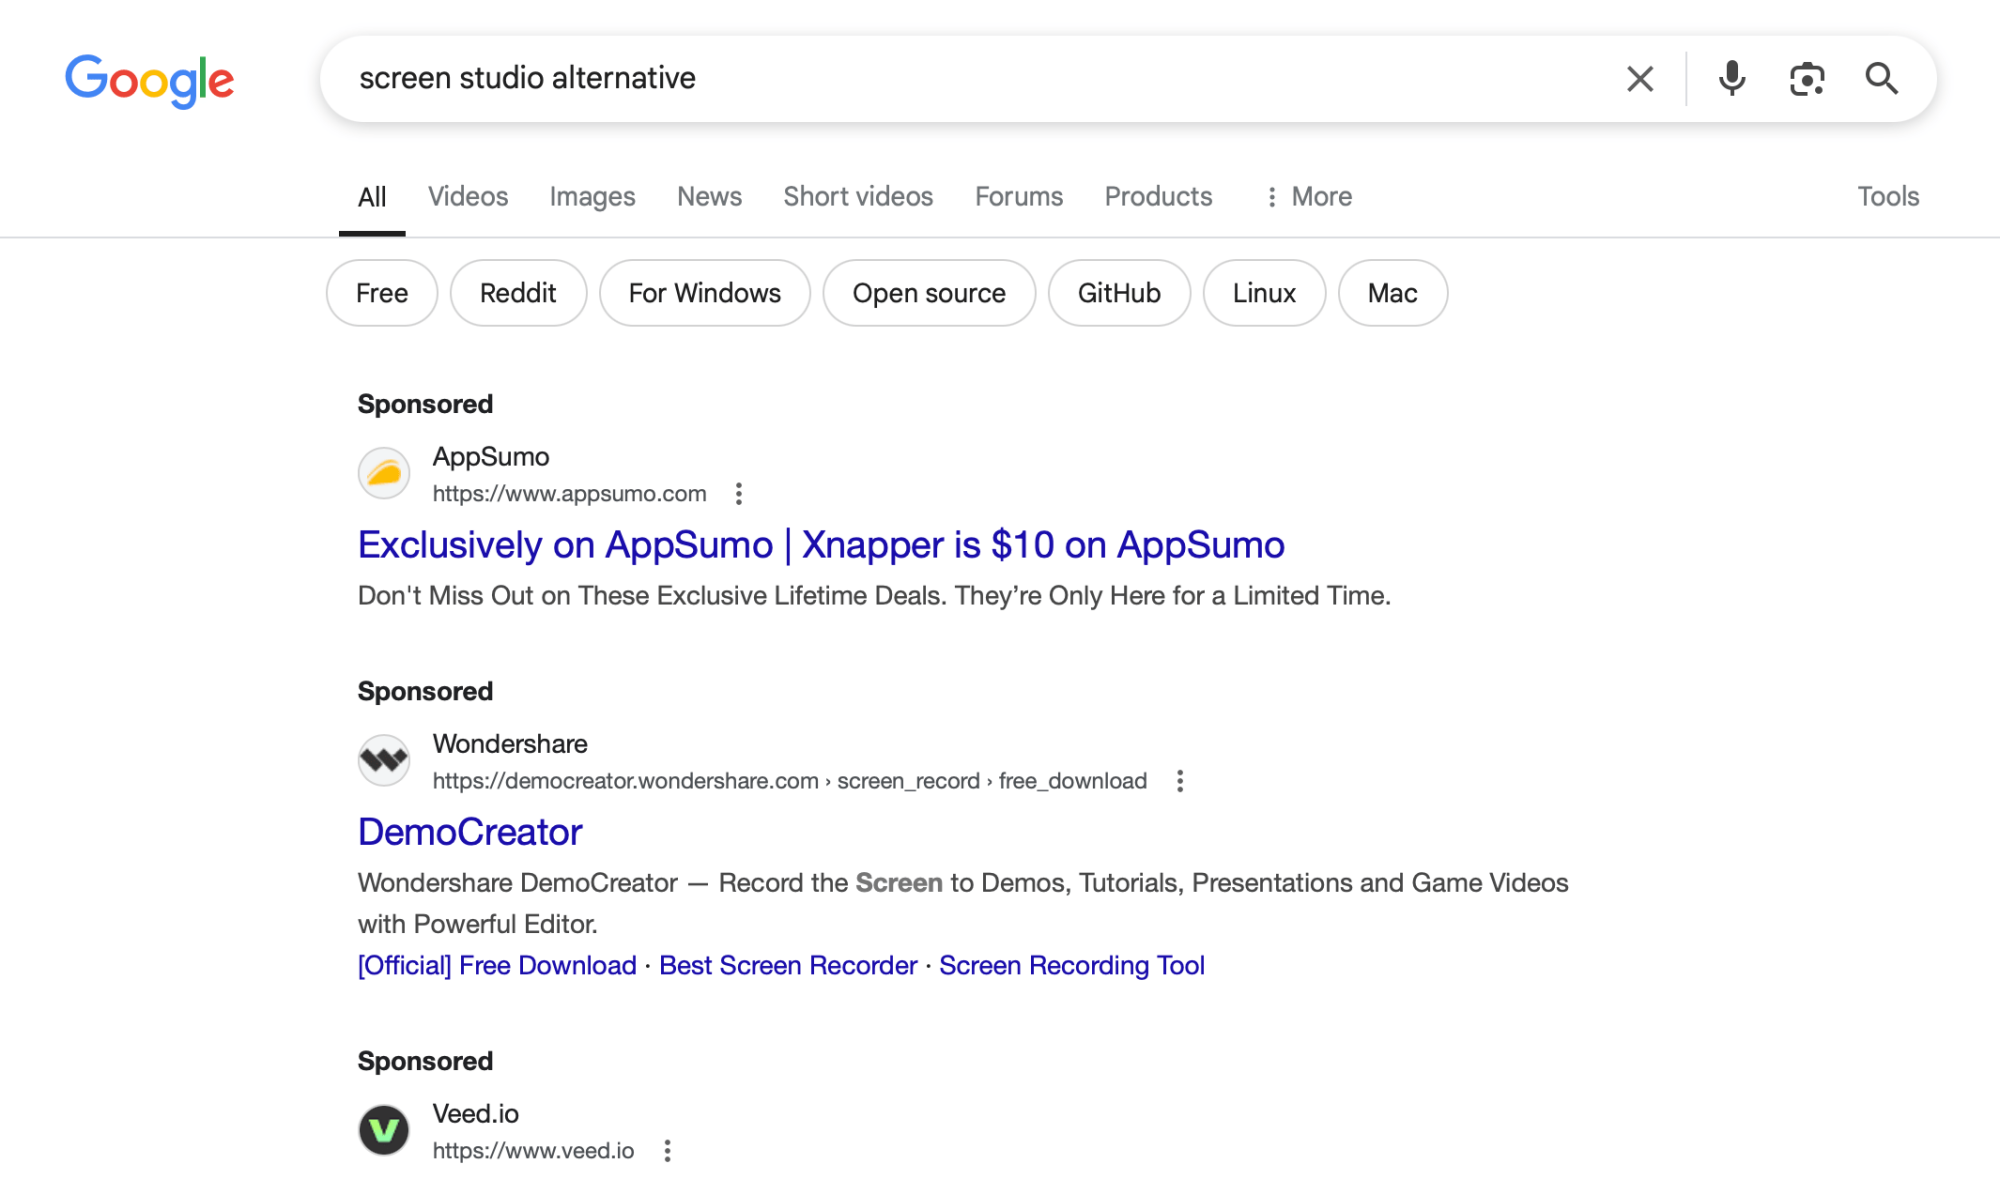This screenshot has width=2000, height=1179.
Task: Apply the Reddit filter chip
Action: click(518, 293)
